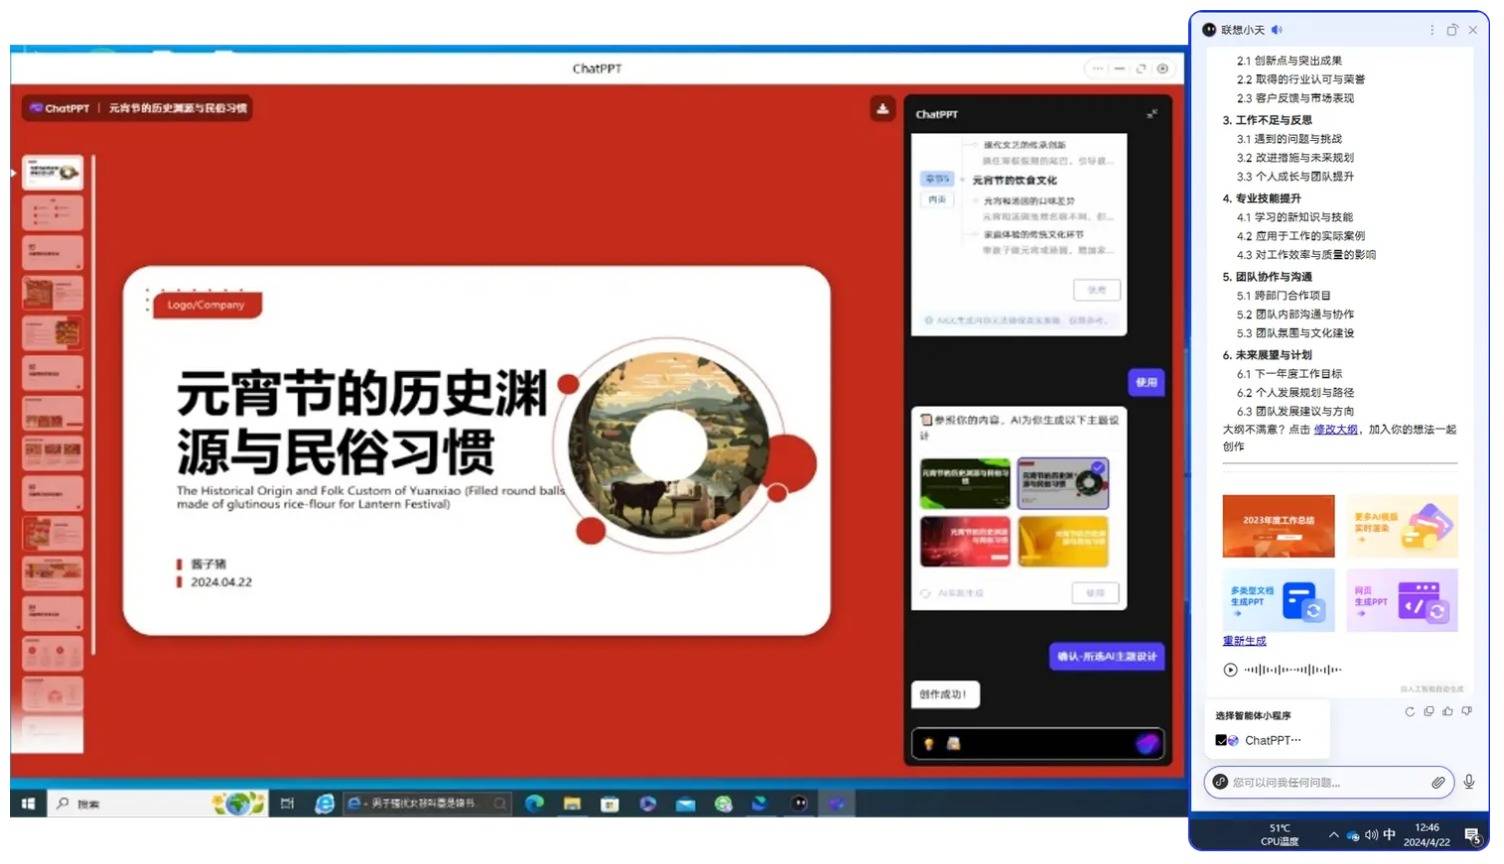Screen dimensions: 1504x864
Task: Click the lightbulb icon in ChatPPT input bar
Action: point(928,744)
